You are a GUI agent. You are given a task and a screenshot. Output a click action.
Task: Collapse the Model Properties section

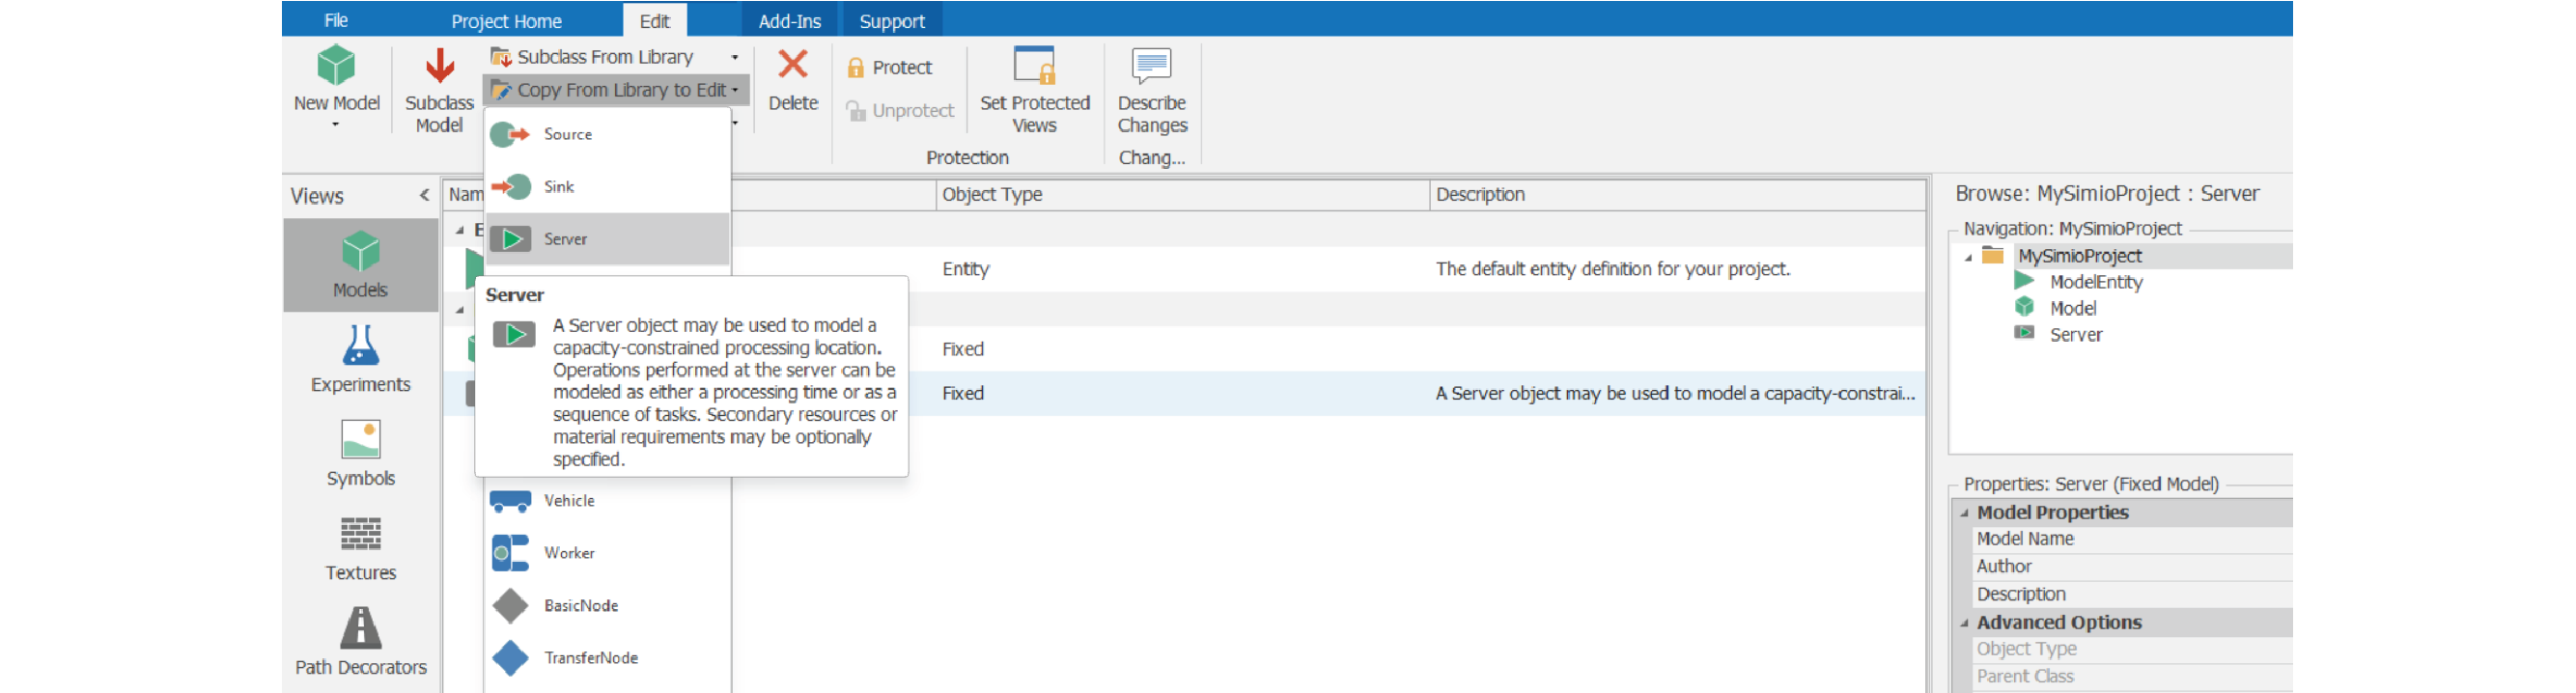(1964, 513)
